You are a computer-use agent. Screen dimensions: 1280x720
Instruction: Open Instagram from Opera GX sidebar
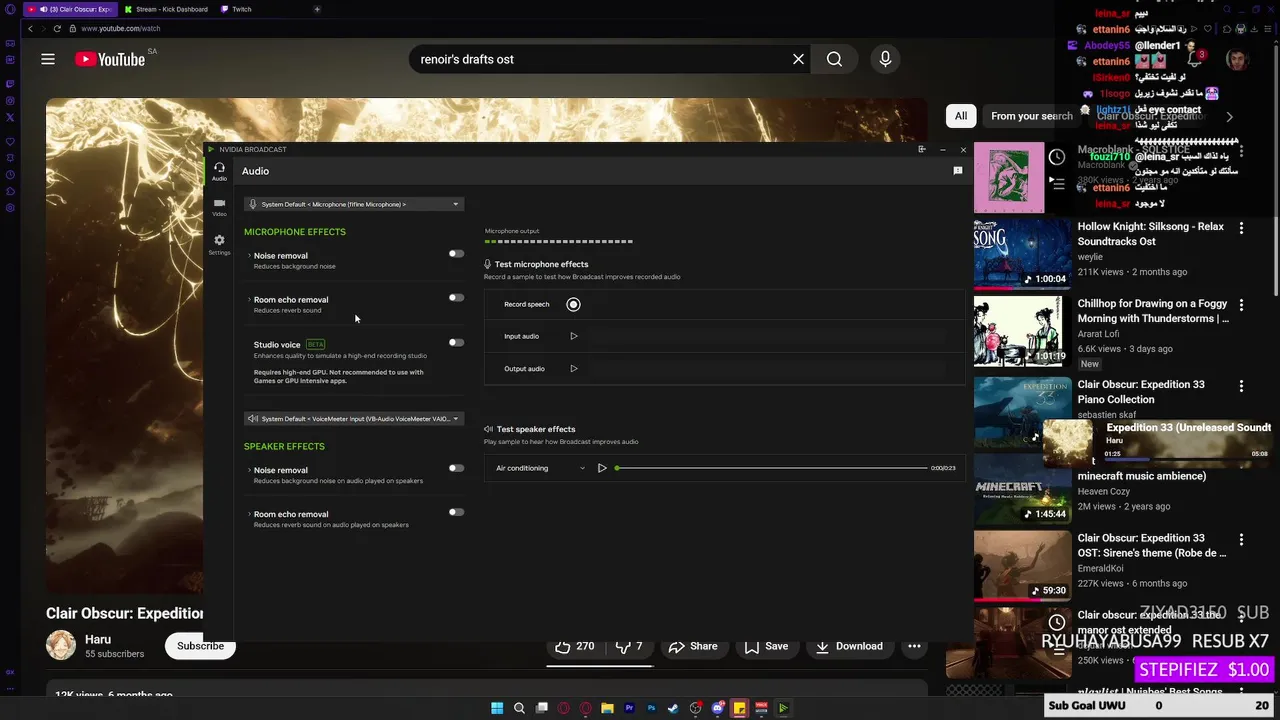[x=10, y=100]
